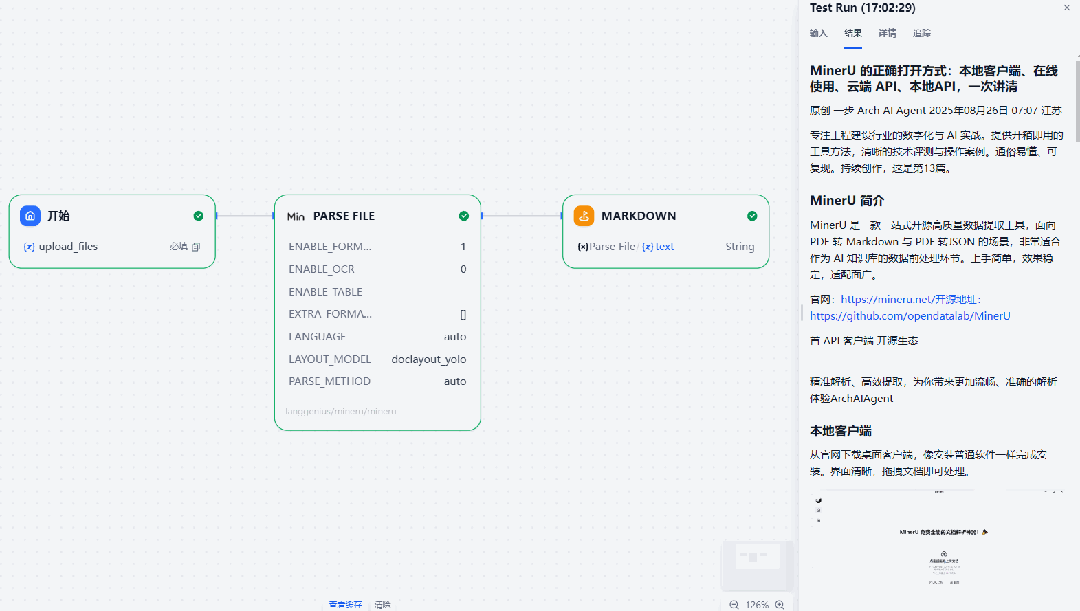Screen dimensions: 1080x611
Task: Click the langgenius/mineru/mineru plugin label
Action: coord(341,411)
